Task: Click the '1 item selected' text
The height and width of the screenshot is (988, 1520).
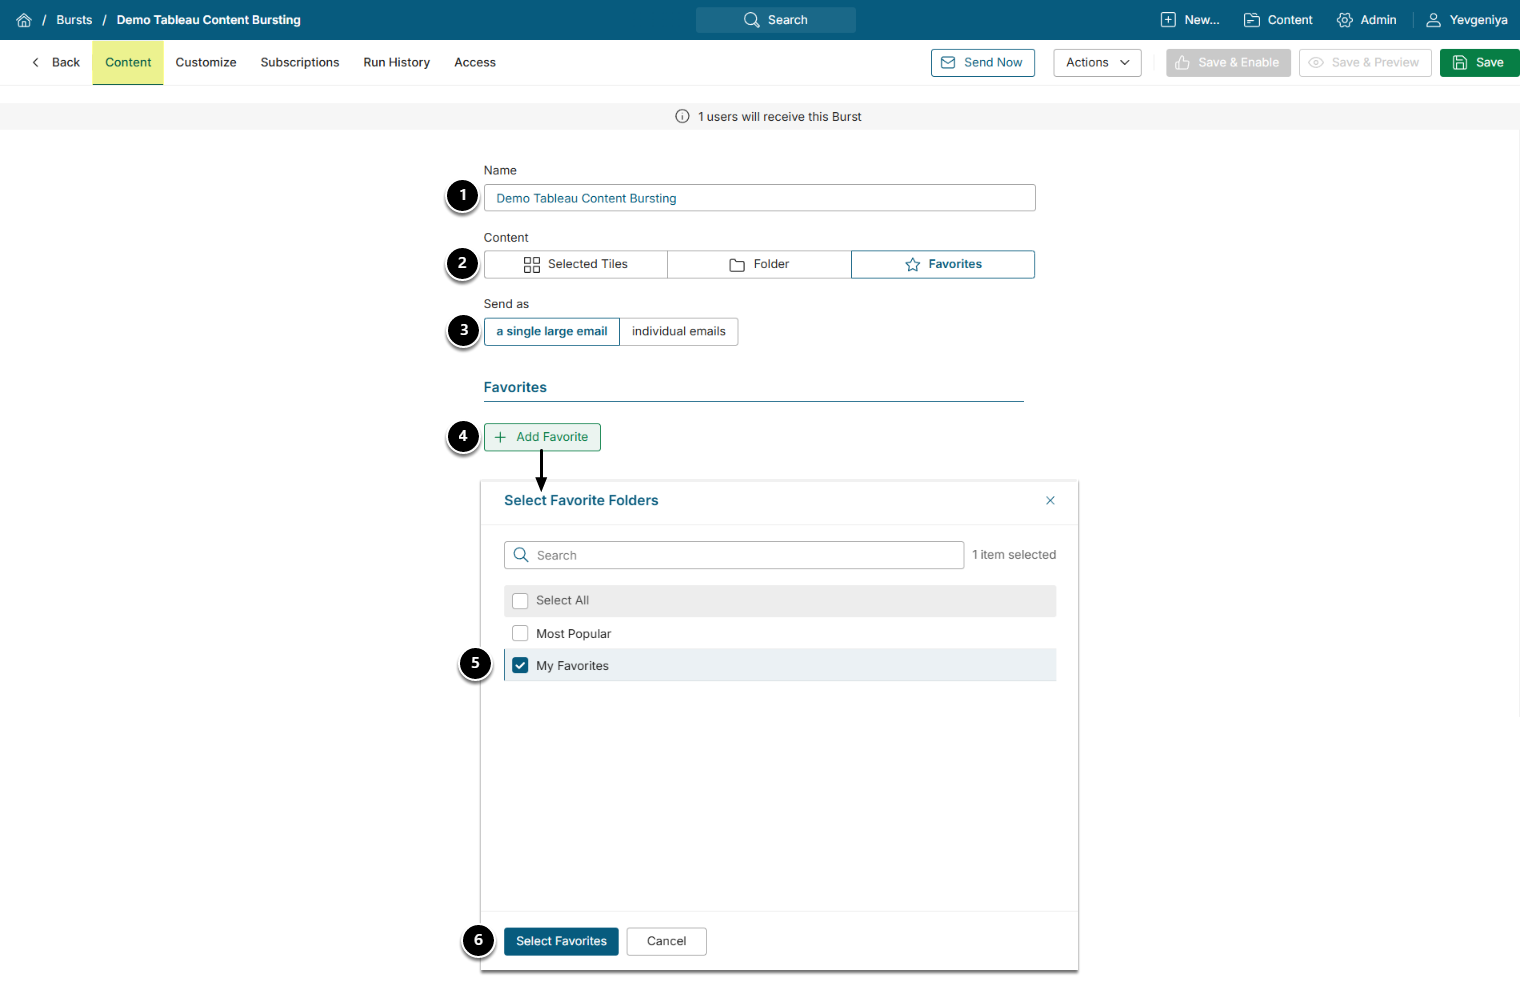Action: pyautogui.click(x=1014, y=555)
